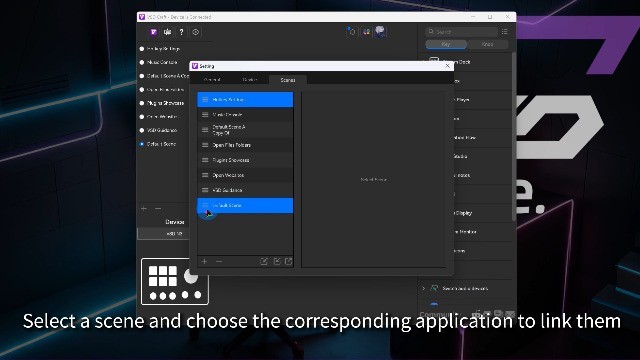This screenshot has width=640, height=360.
Task: Click the purple VSD logo icon in main toolbar
Action: click(153, 32)
